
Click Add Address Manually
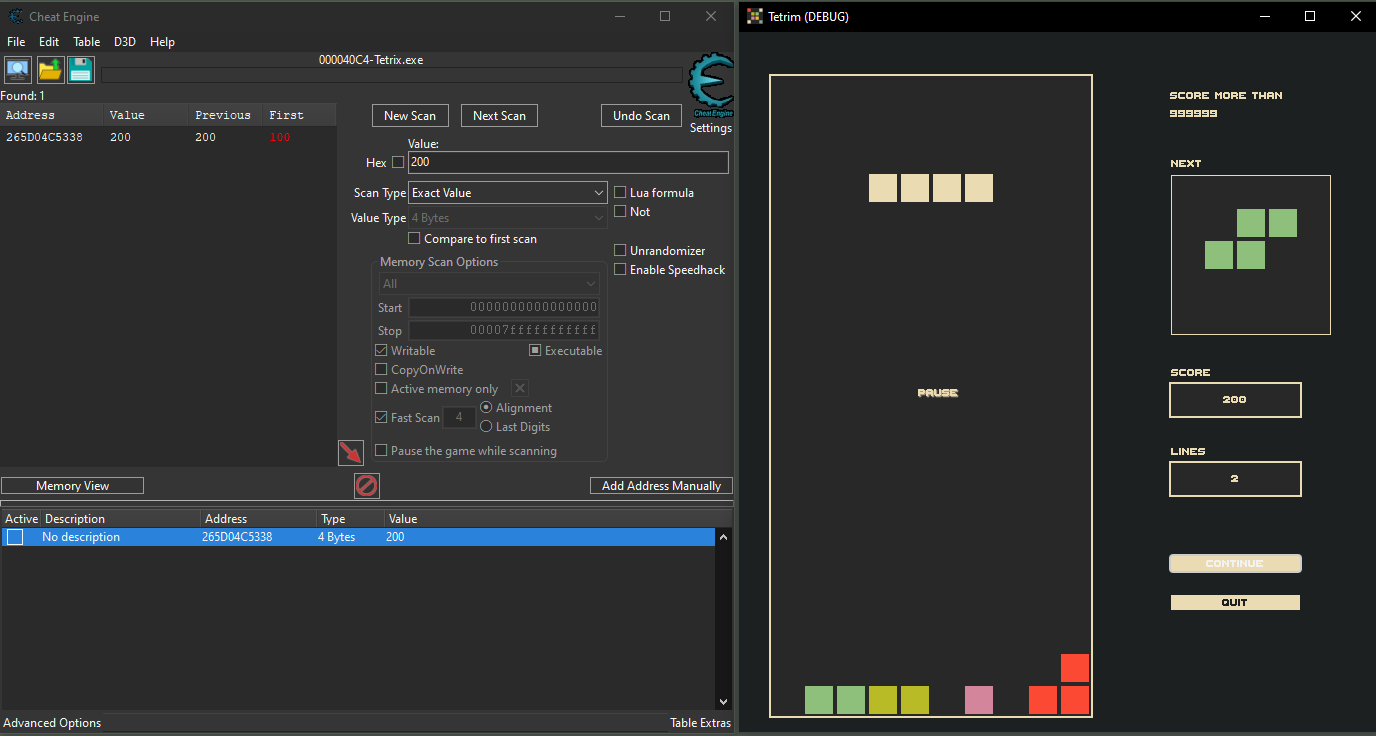661,486
